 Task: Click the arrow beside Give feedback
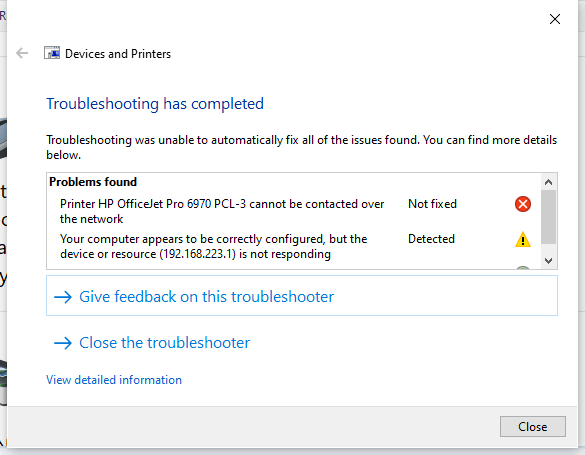coord(63,297)
